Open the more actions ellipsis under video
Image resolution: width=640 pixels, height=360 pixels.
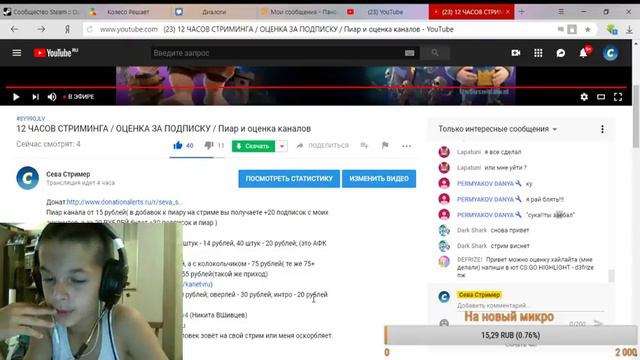pos(407,146)
